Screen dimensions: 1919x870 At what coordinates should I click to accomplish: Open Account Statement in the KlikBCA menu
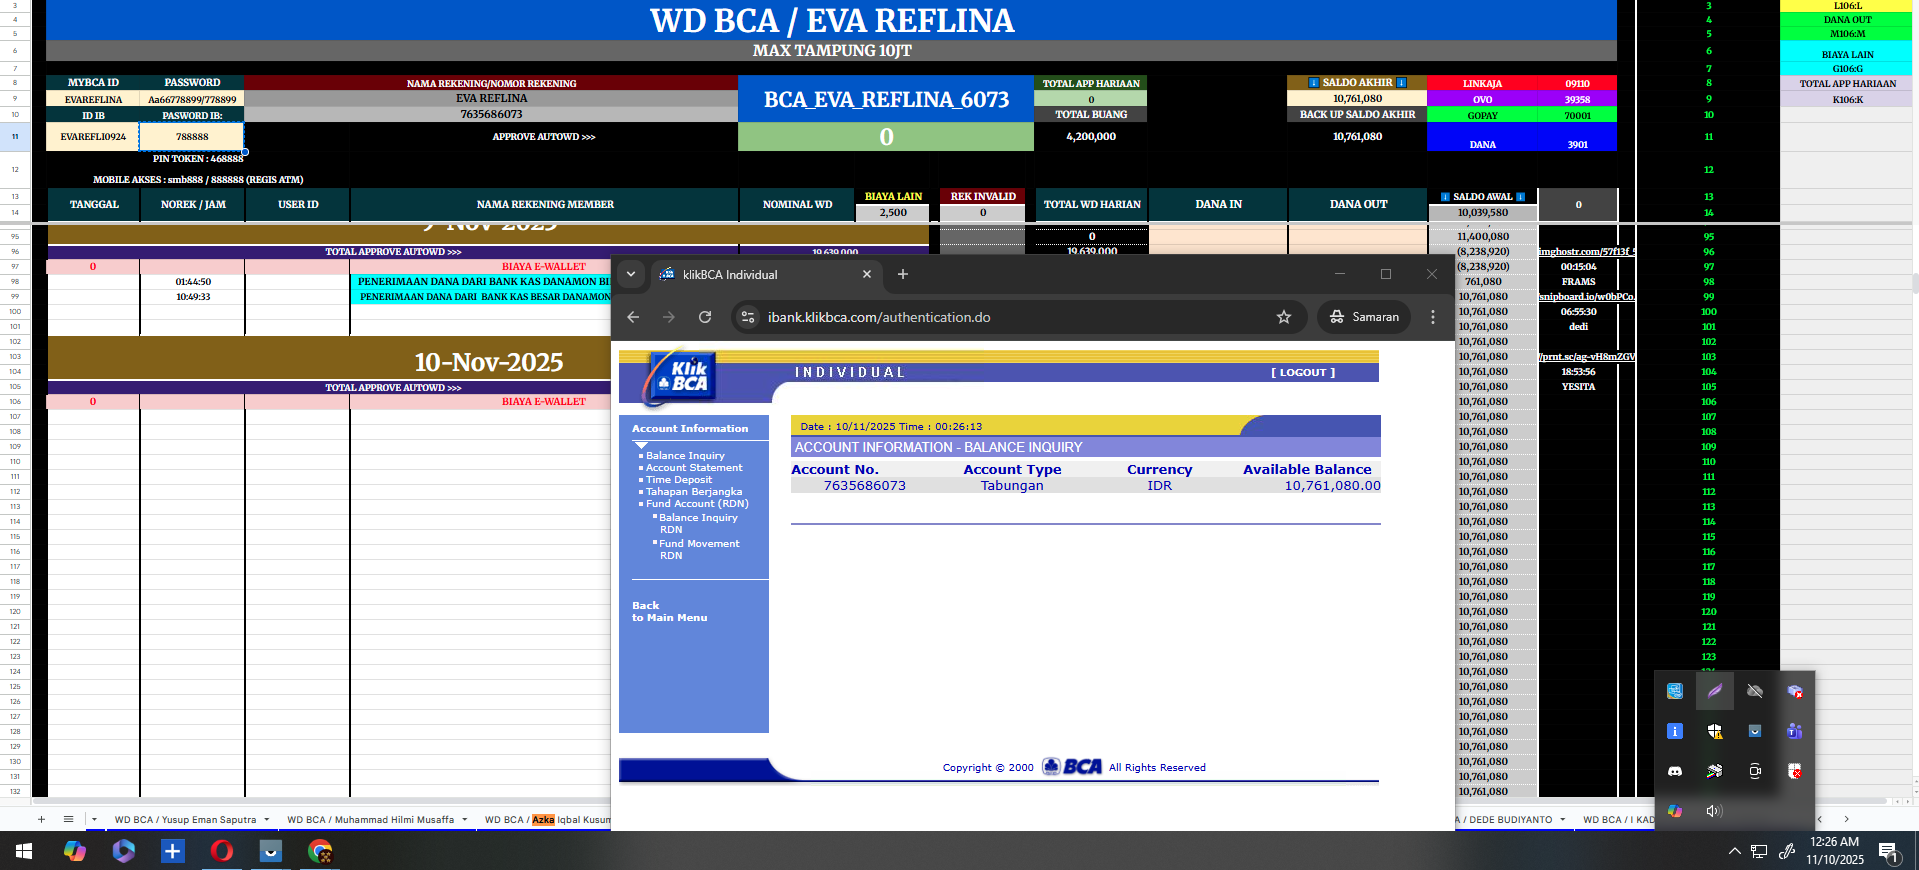tap(694, 468)
